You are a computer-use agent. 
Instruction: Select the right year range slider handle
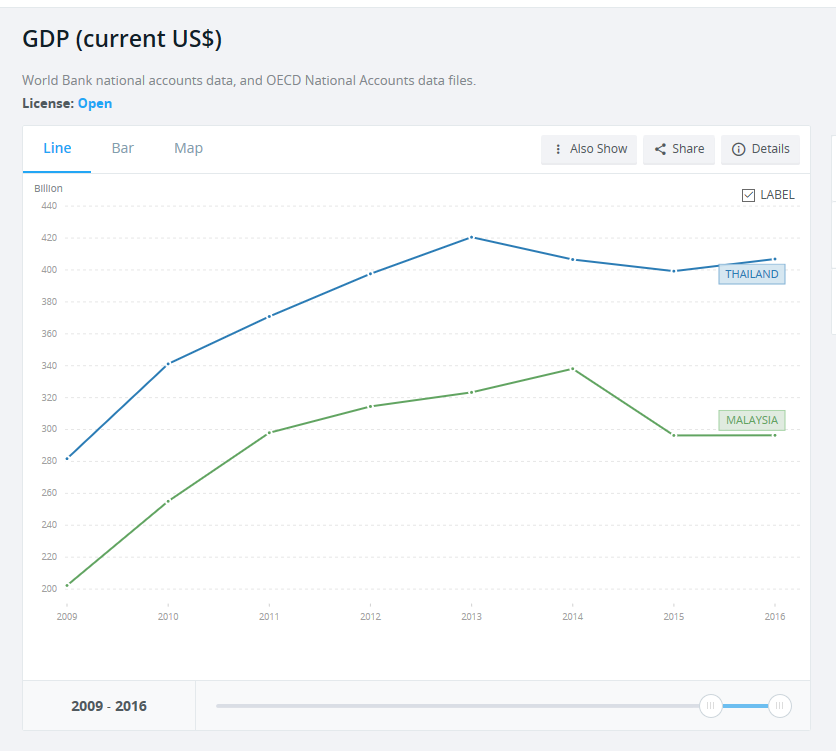pyautogui.click(x=780, y=706)
